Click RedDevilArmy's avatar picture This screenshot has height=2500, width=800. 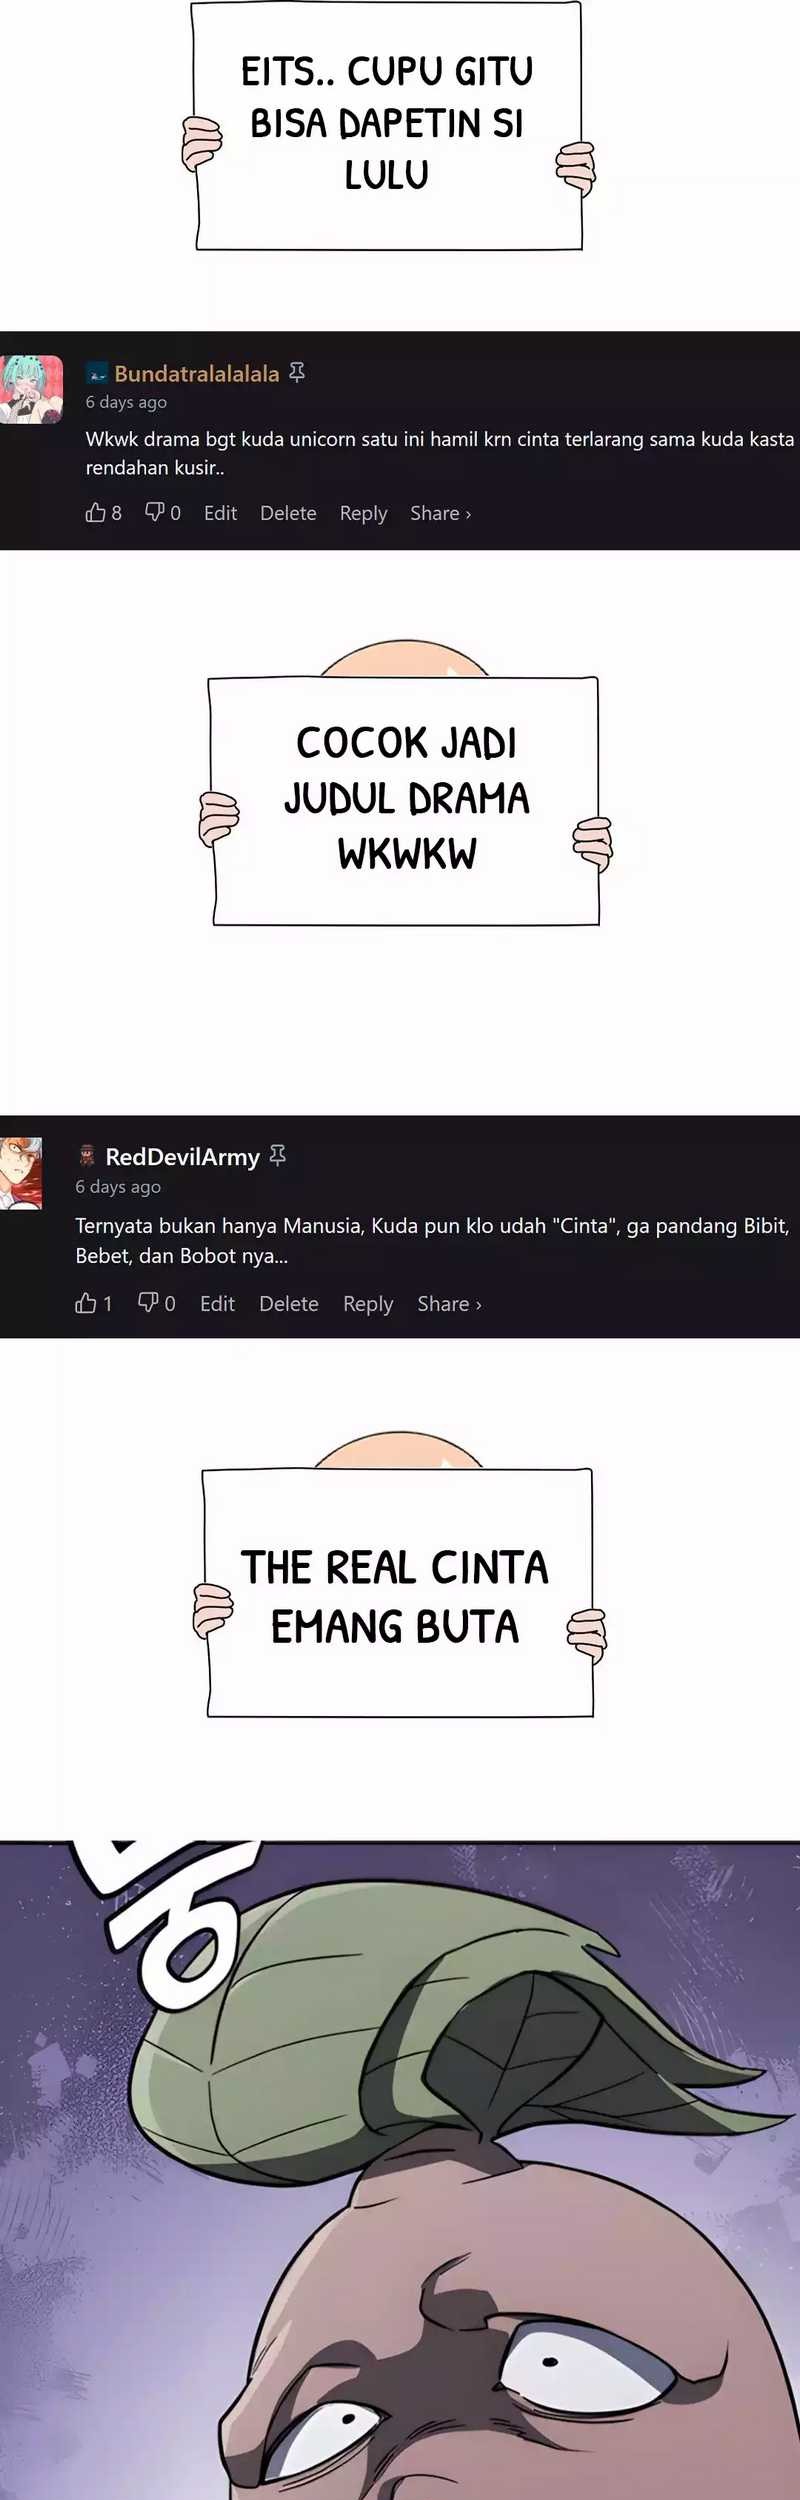pyautogui.click(x=21, y=1173)
